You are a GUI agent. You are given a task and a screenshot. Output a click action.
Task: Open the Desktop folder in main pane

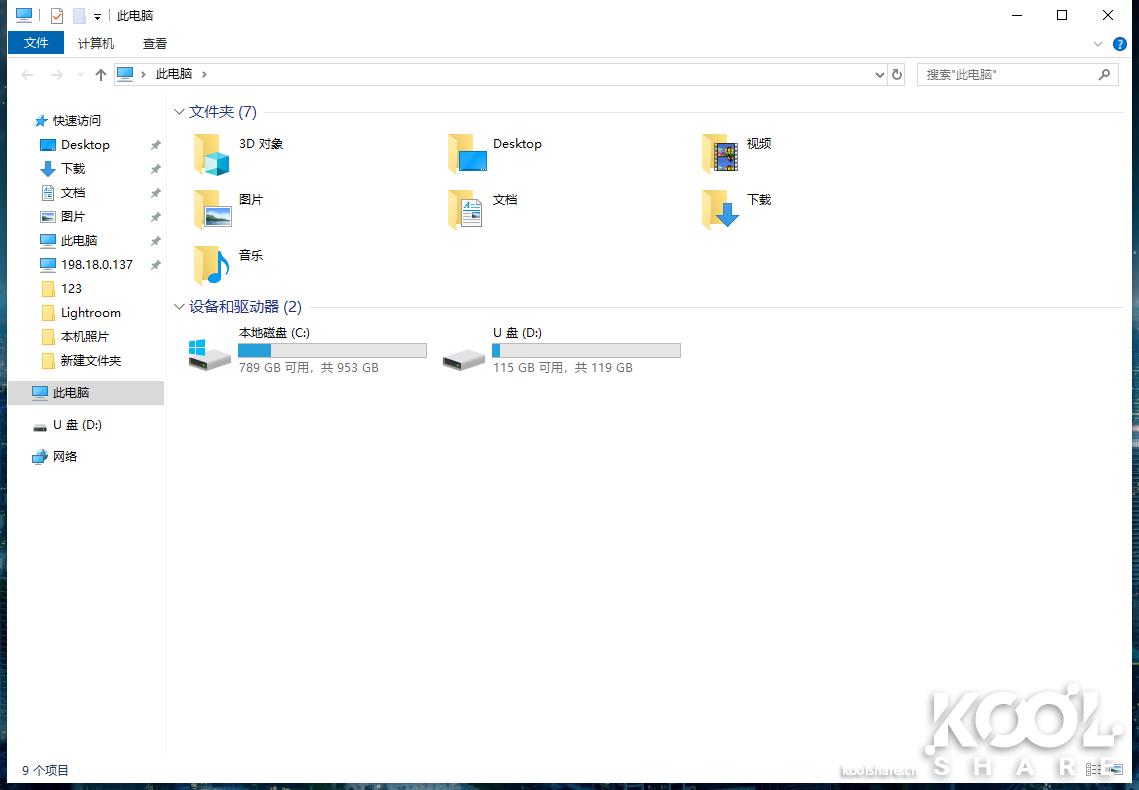pyautogui.click(x=467, y=154)
